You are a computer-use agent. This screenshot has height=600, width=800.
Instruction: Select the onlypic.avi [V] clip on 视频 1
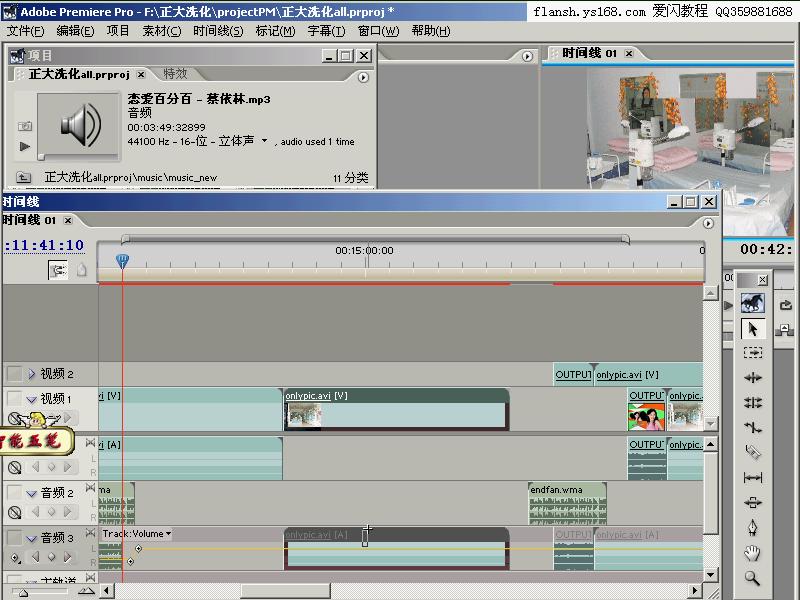coord(396,409)
